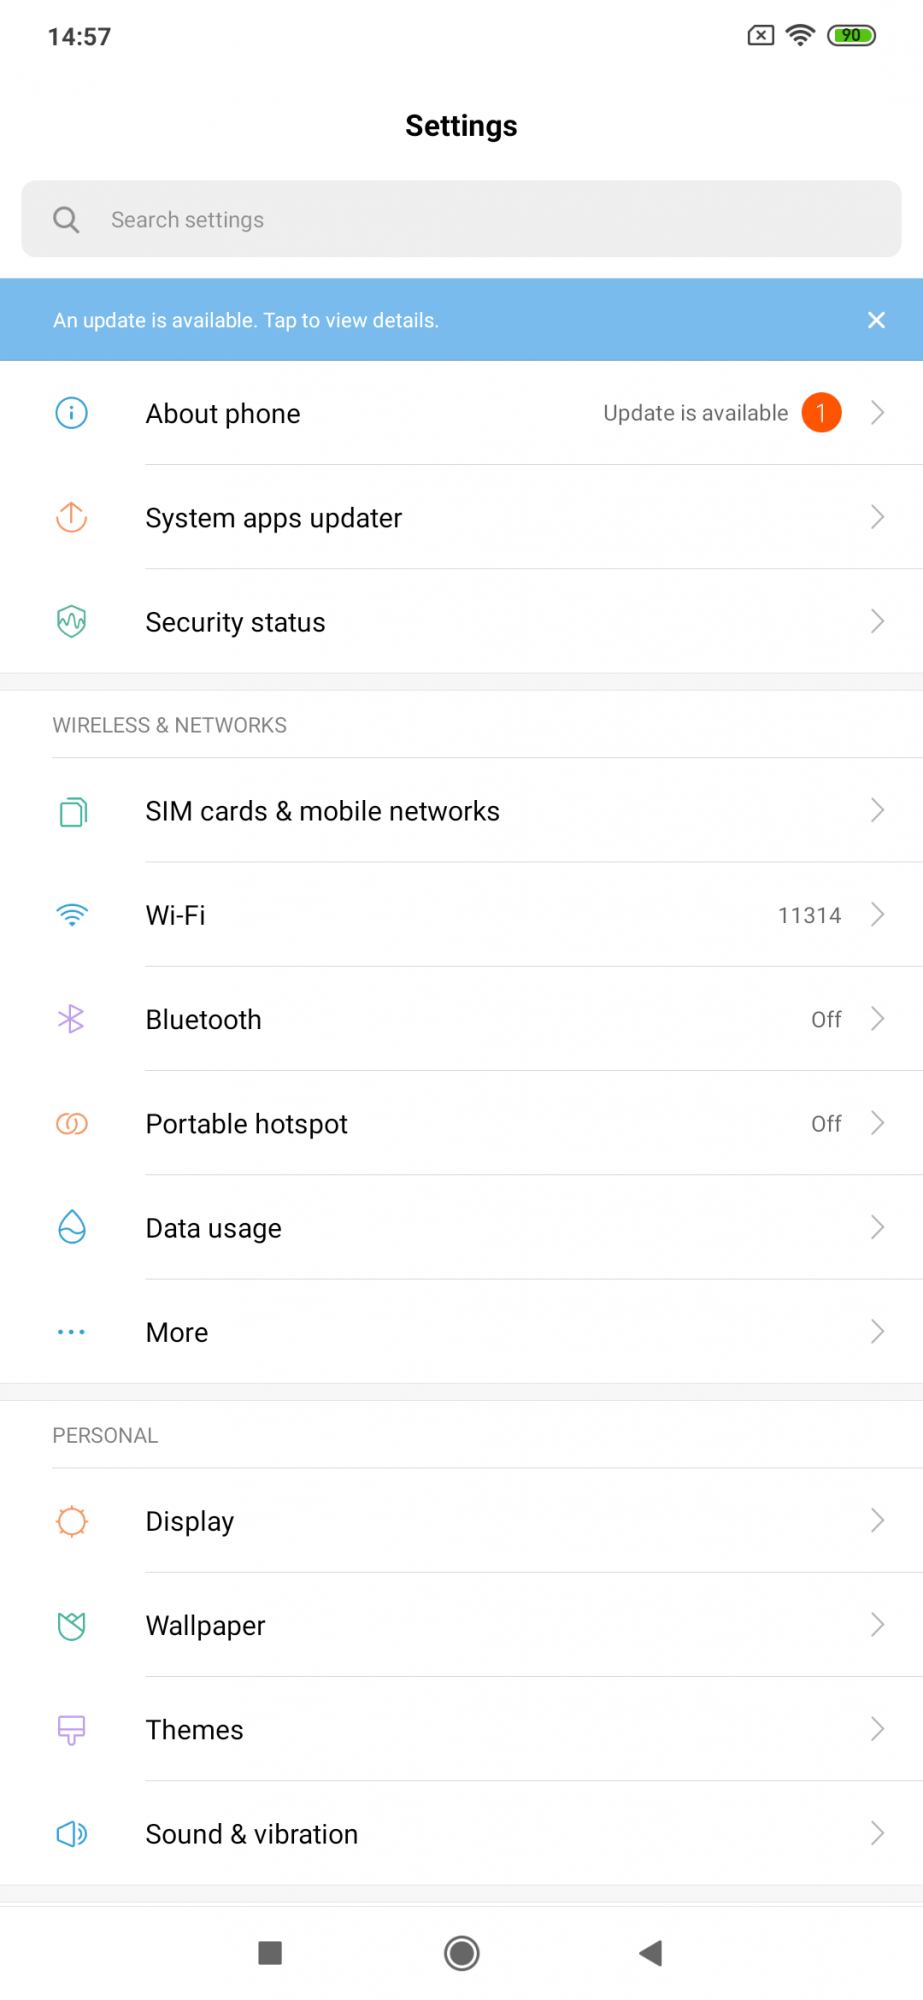Tap the Themes paintbrush icon
Viewport: 923px width, 2000px height.
[71, 1729]
